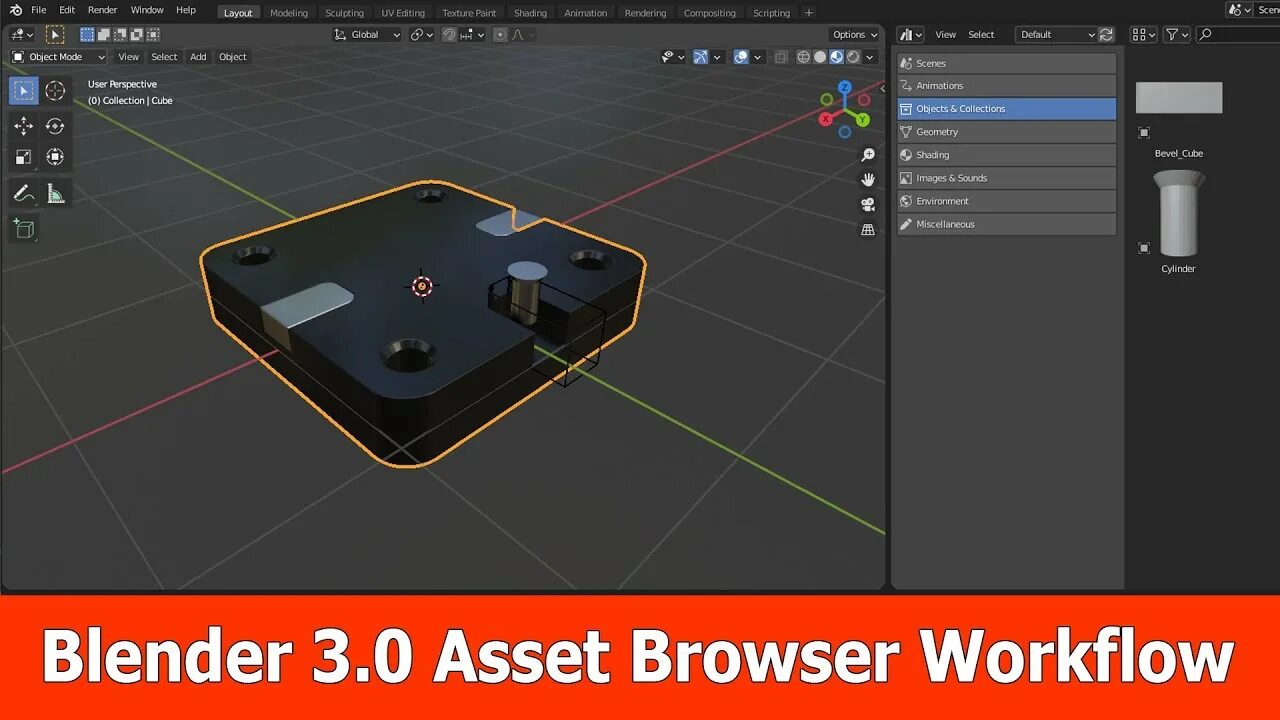
Task: Select the Cylinder asset thumbnail
Action: (1178, 214)
